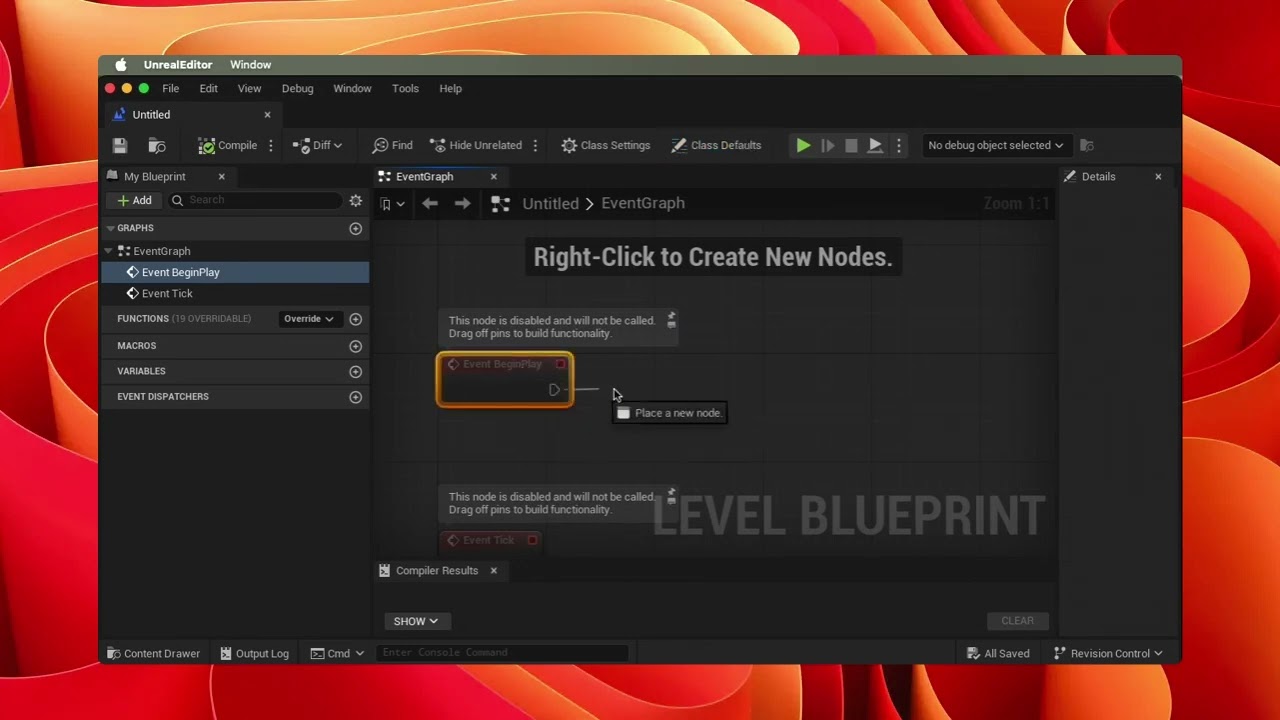Open the Window menu in the editor menu bar
The image size is (1280, 720).
(x=352, y=89)
